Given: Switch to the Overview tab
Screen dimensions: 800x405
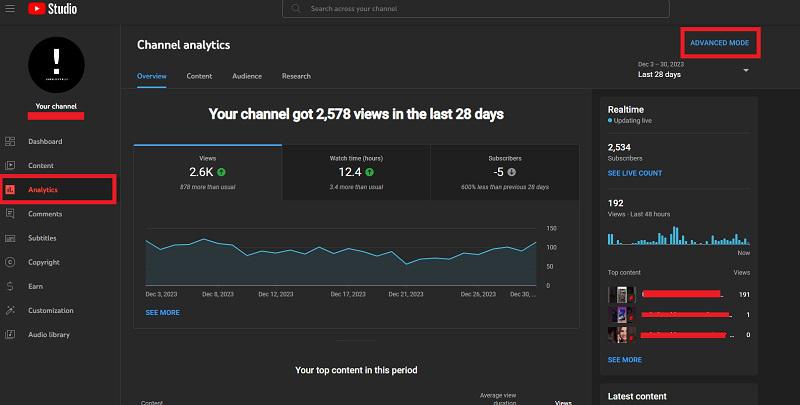Looking at the screenshot, I should point(152,76).
